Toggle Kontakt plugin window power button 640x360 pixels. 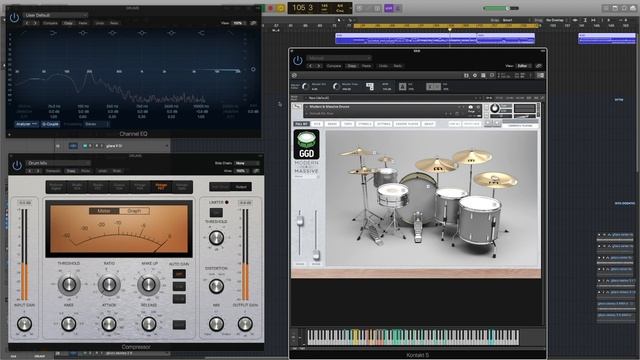click(298, 60)
